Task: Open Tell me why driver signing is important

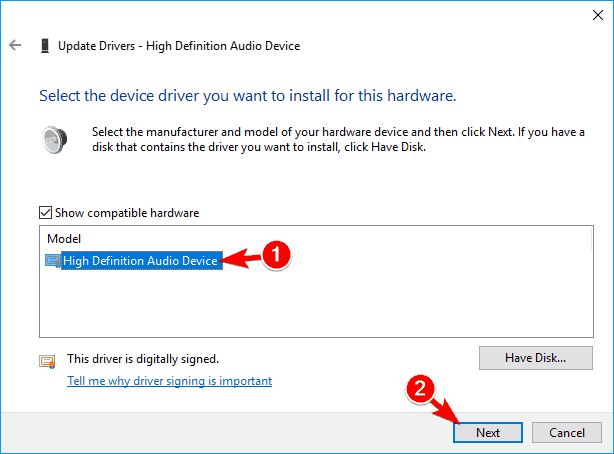Action: tap(170, 381)
